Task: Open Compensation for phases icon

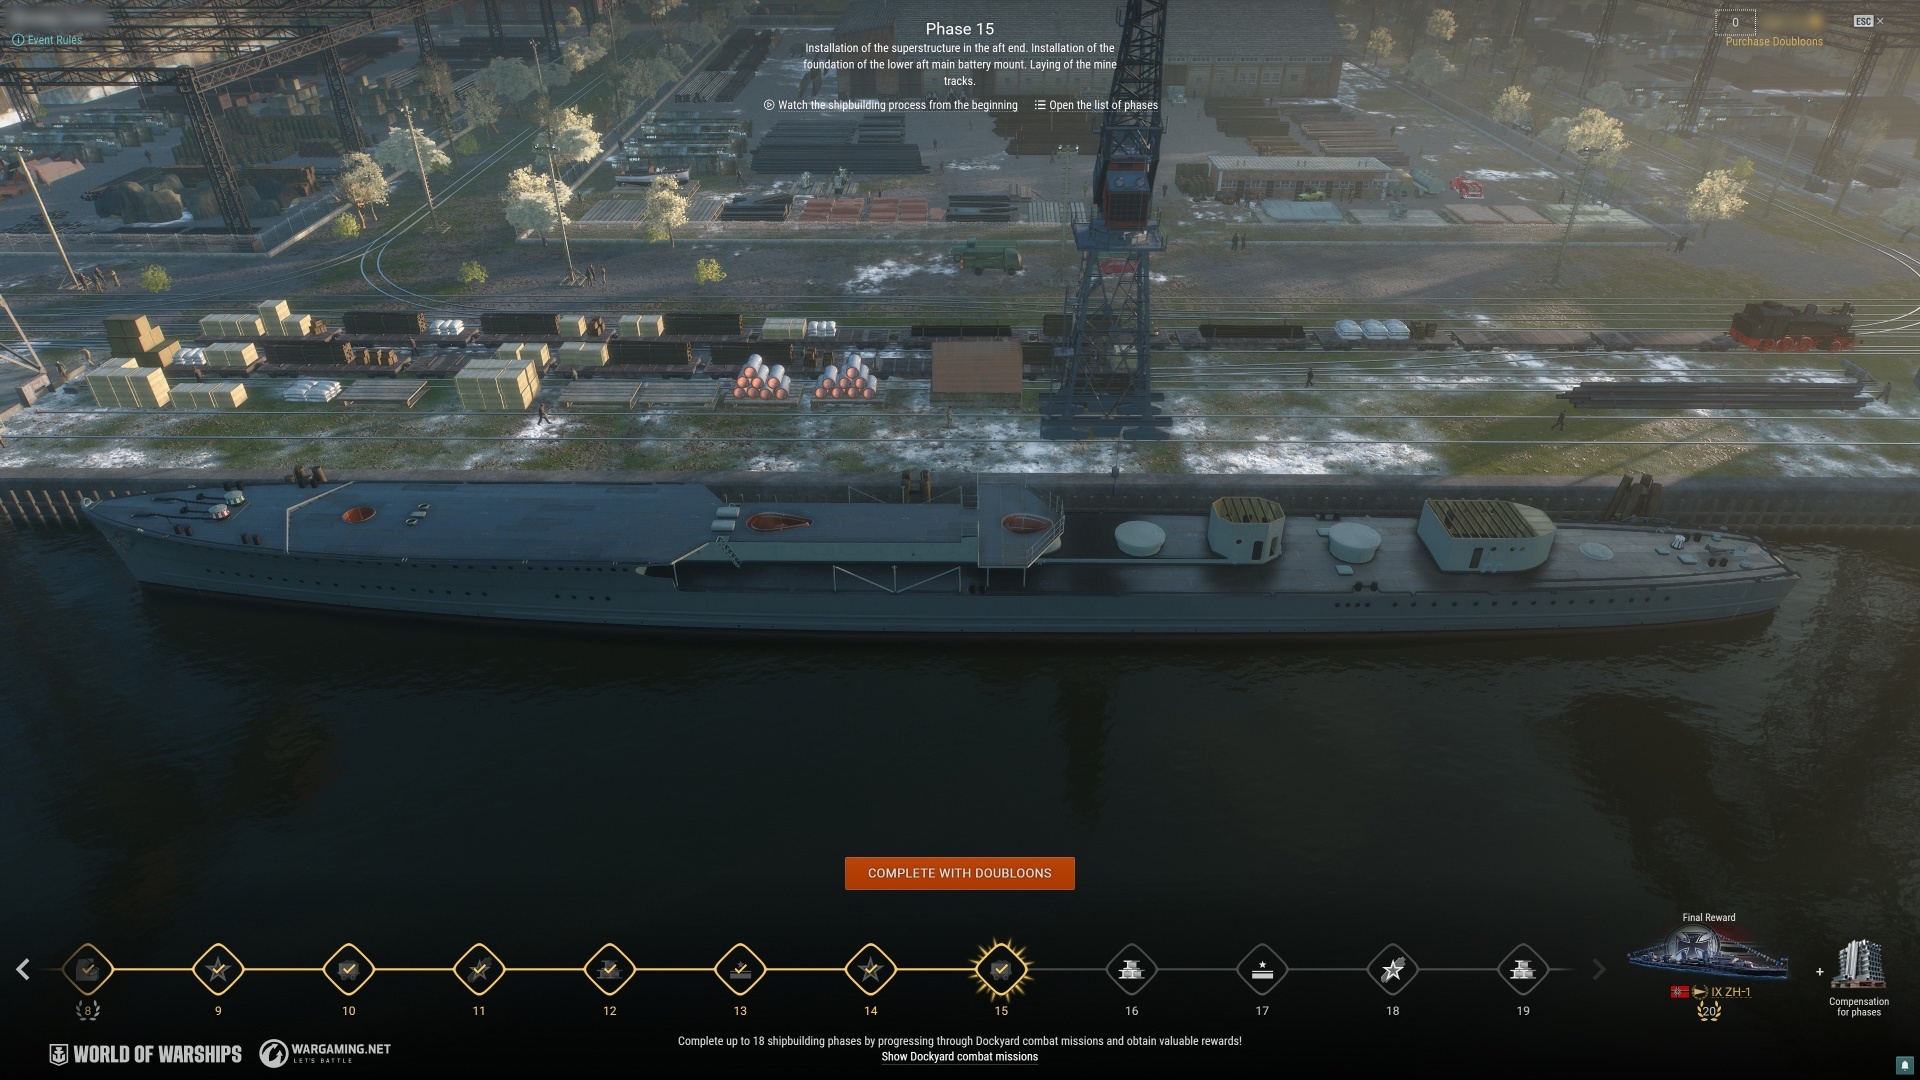Action: point(1859,966)
